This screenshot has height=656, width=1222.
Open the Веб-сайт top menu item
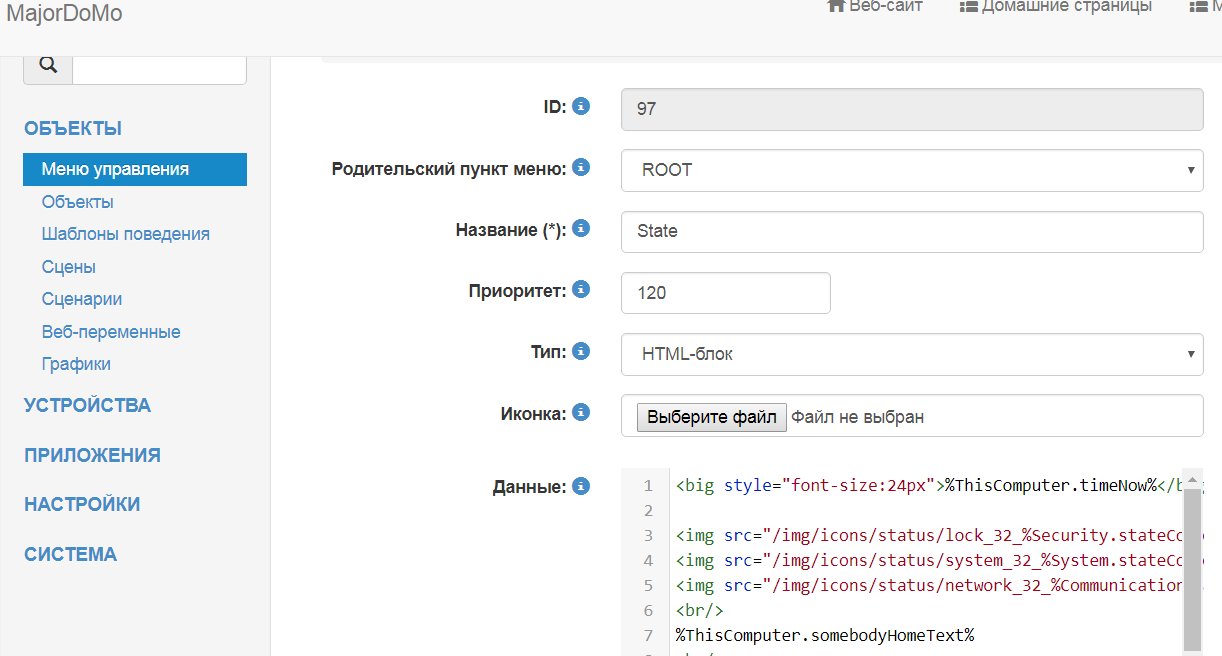(875, 7)
